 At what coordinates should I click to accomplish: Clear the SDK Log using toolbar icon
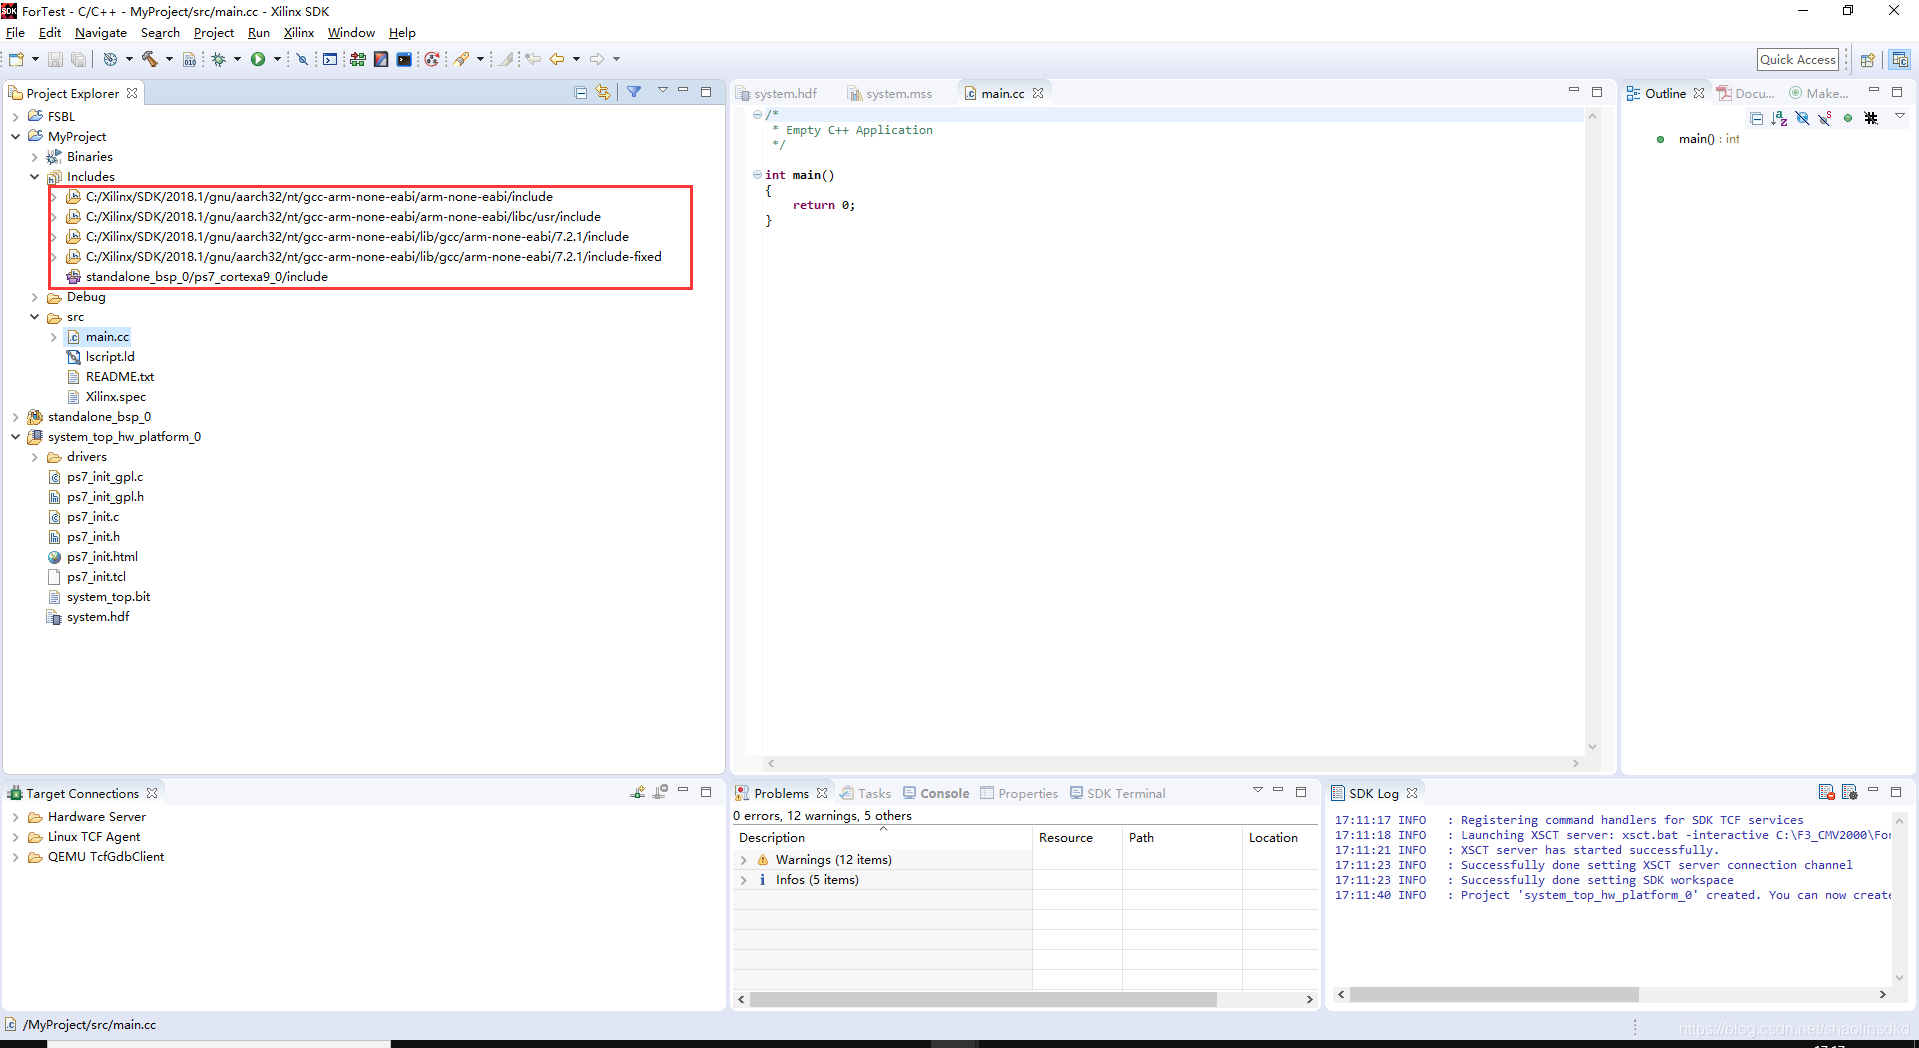coord(1826,792)
